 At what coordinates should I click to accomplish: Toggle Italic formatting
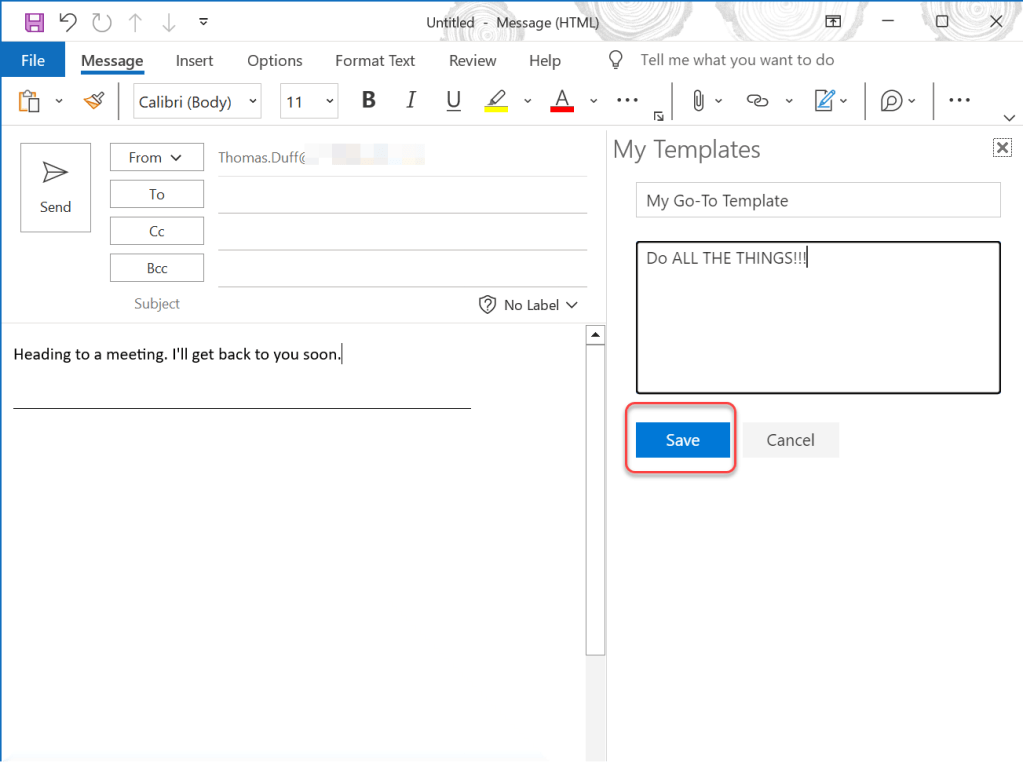(410, 101)
